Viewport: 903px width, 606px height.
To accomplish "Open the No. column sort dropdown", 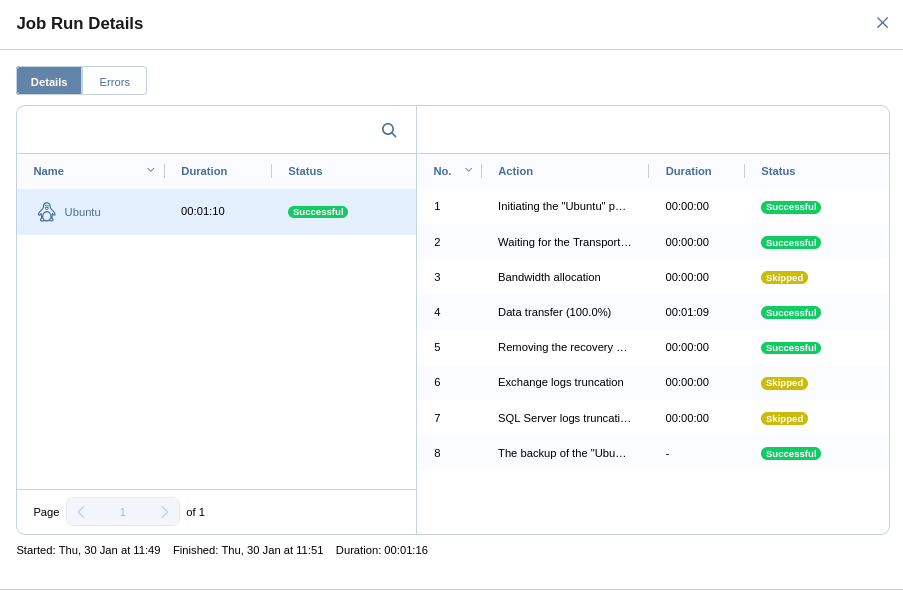I will point(468,170).
